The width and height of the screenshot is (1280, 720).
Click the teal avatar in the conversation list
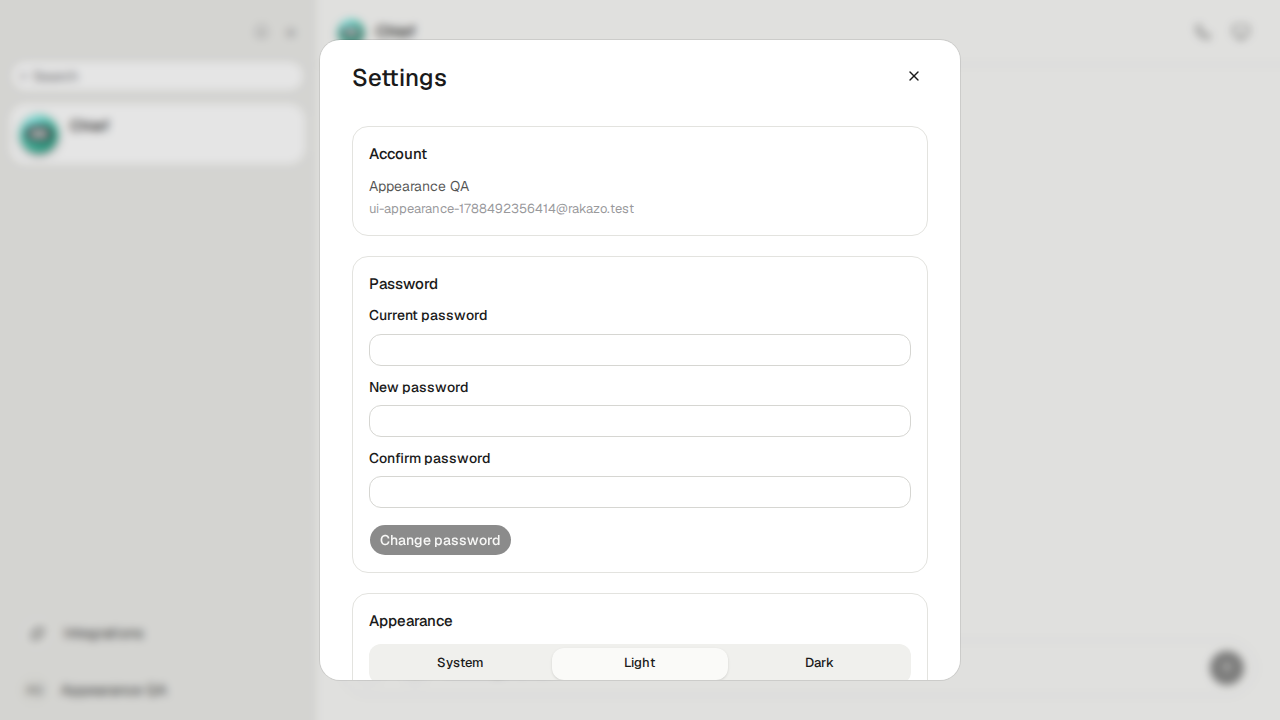(40, 134)
